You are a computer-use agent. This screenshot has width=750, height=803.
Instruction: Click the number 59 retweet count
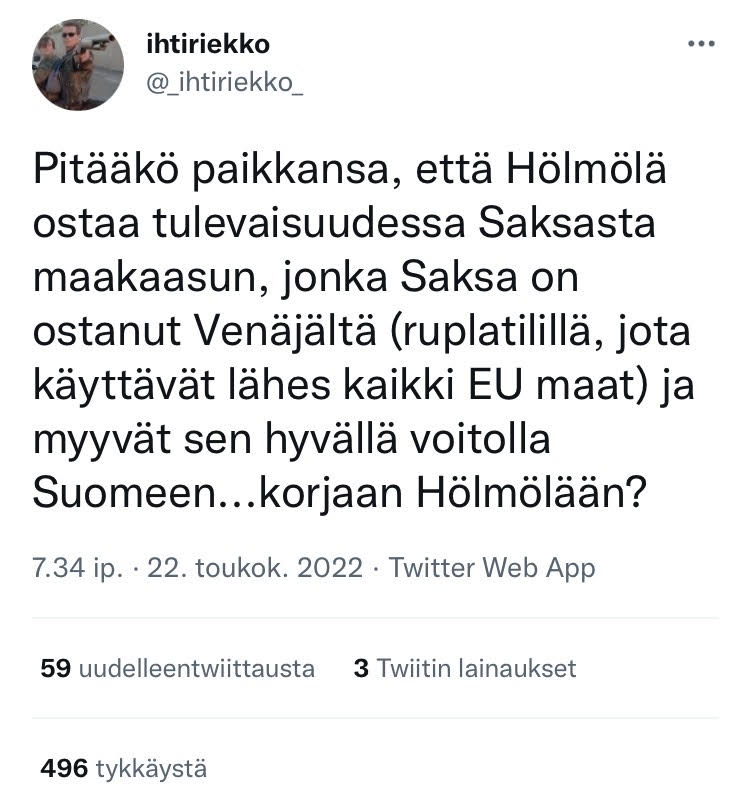[56, 668]
